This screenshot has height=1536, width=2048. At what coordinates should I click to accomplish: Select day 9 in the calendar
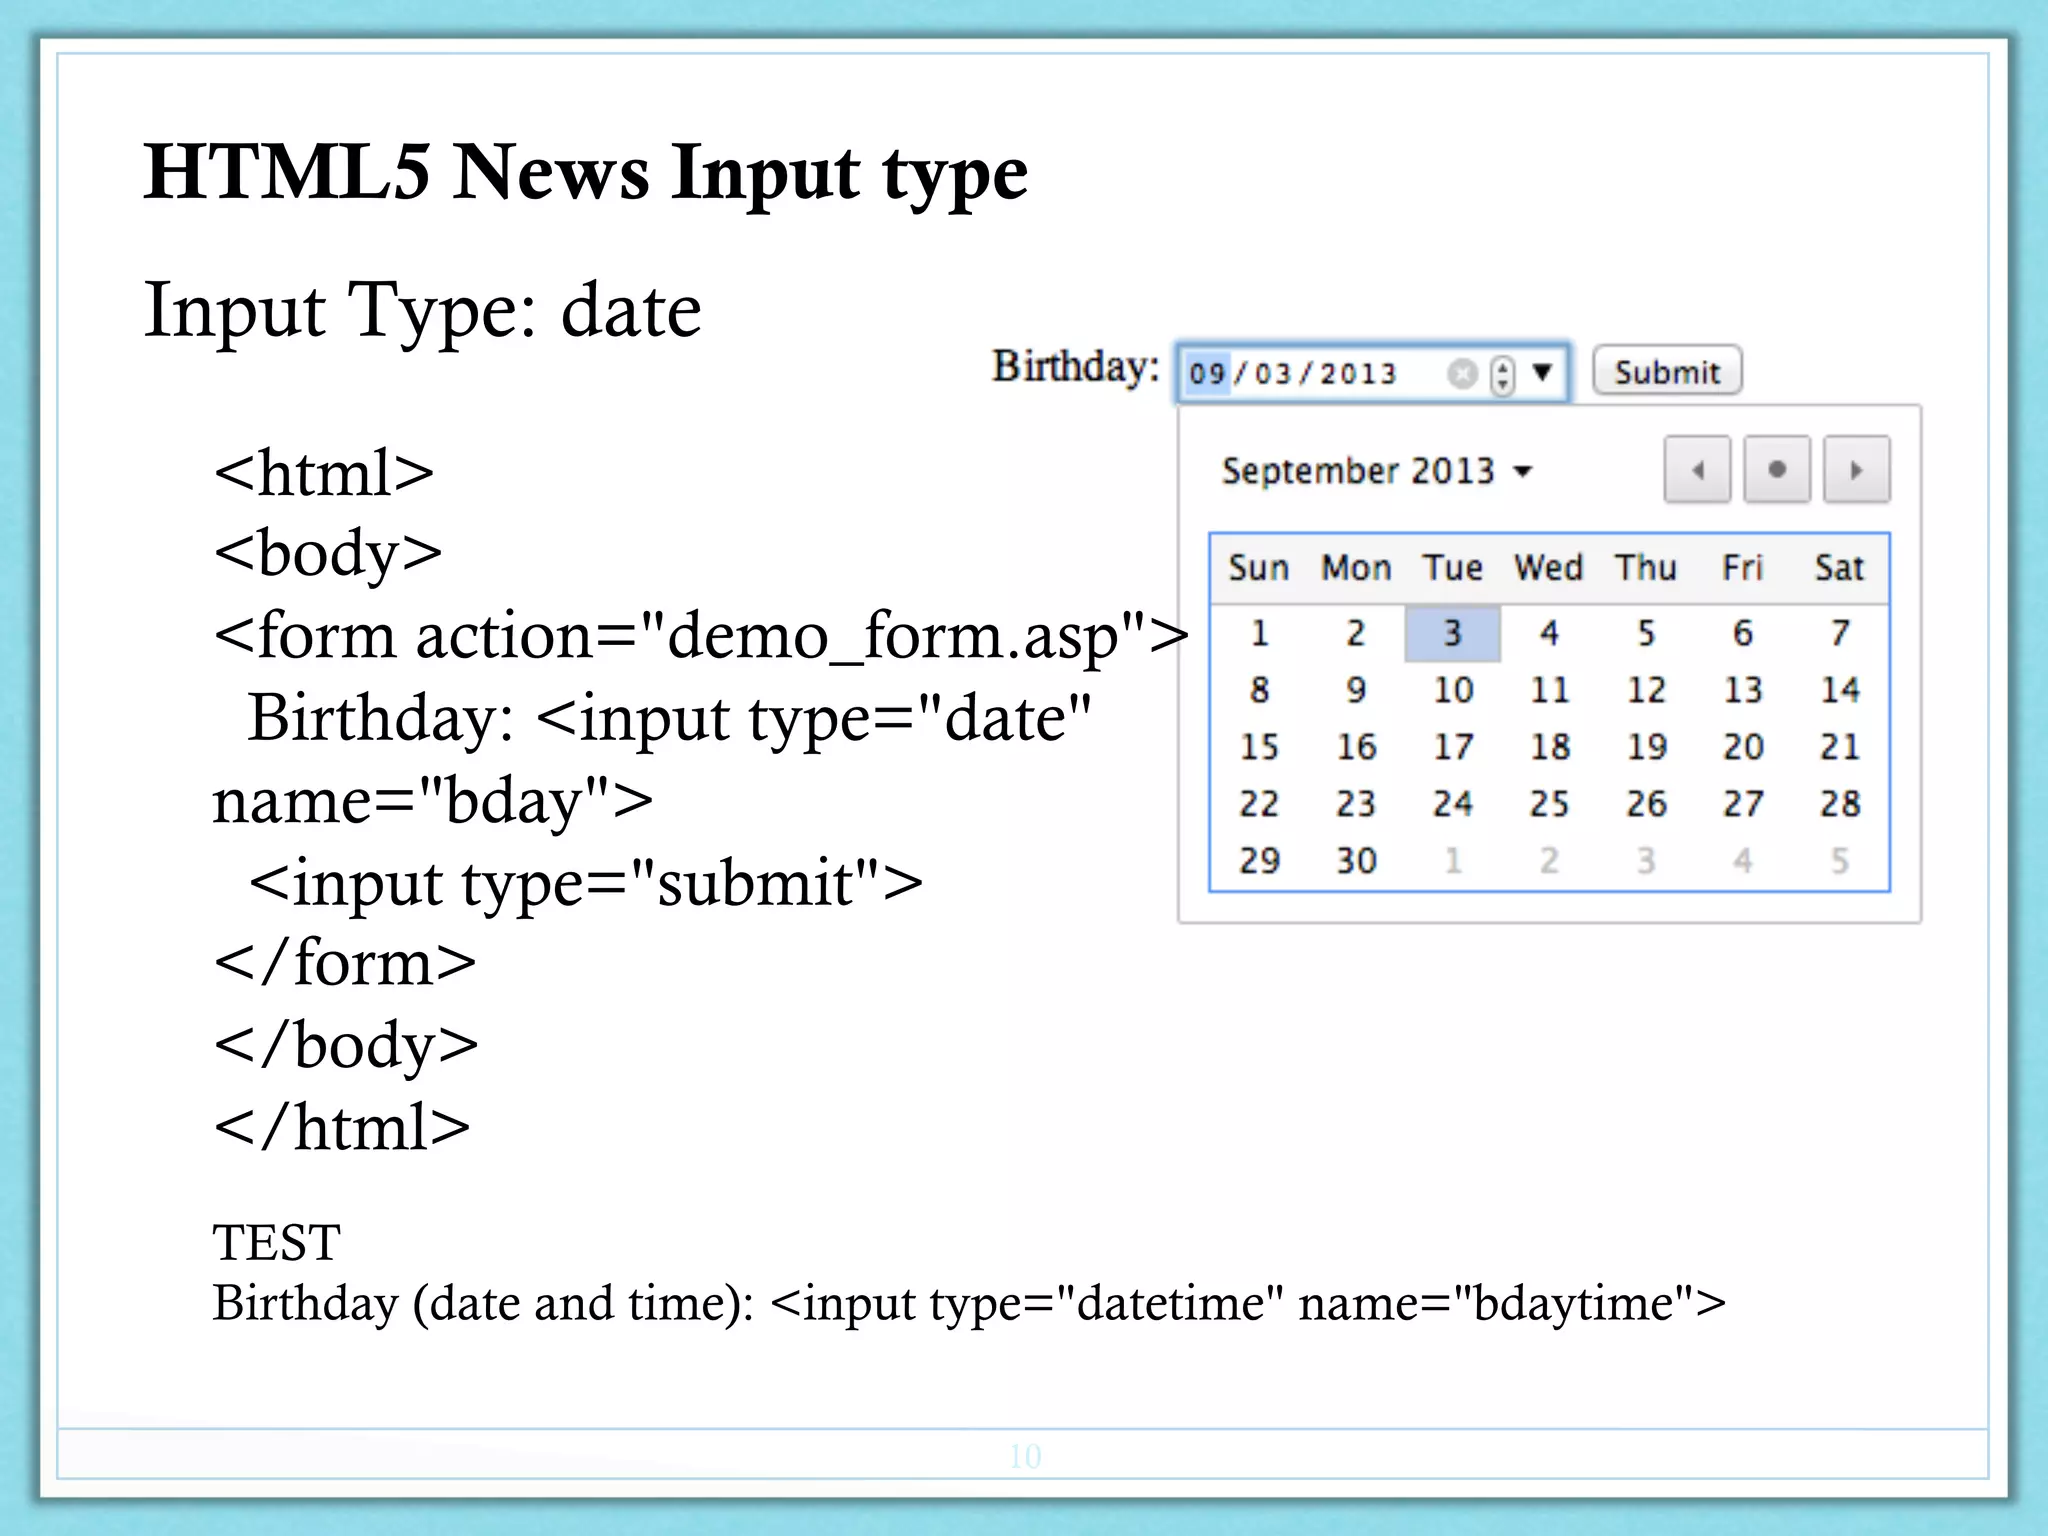click(1356, 690)
